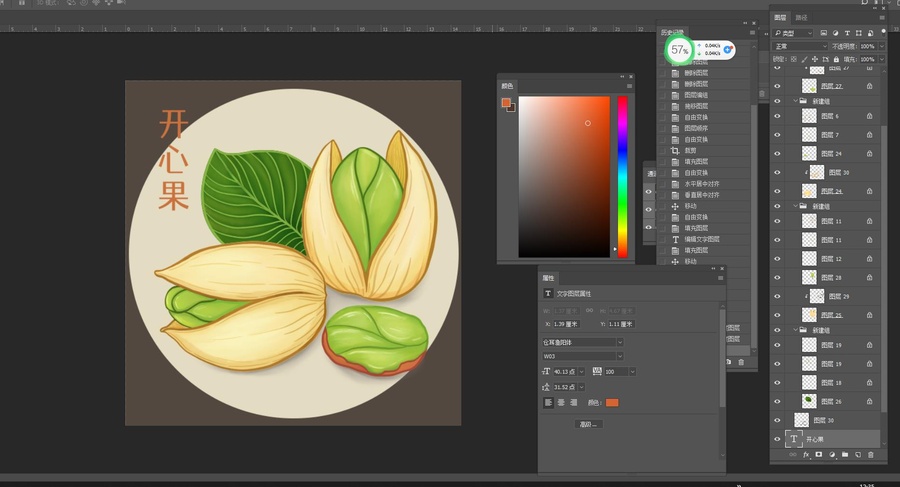Hide the 开心果 text layer

pos(777,439)
